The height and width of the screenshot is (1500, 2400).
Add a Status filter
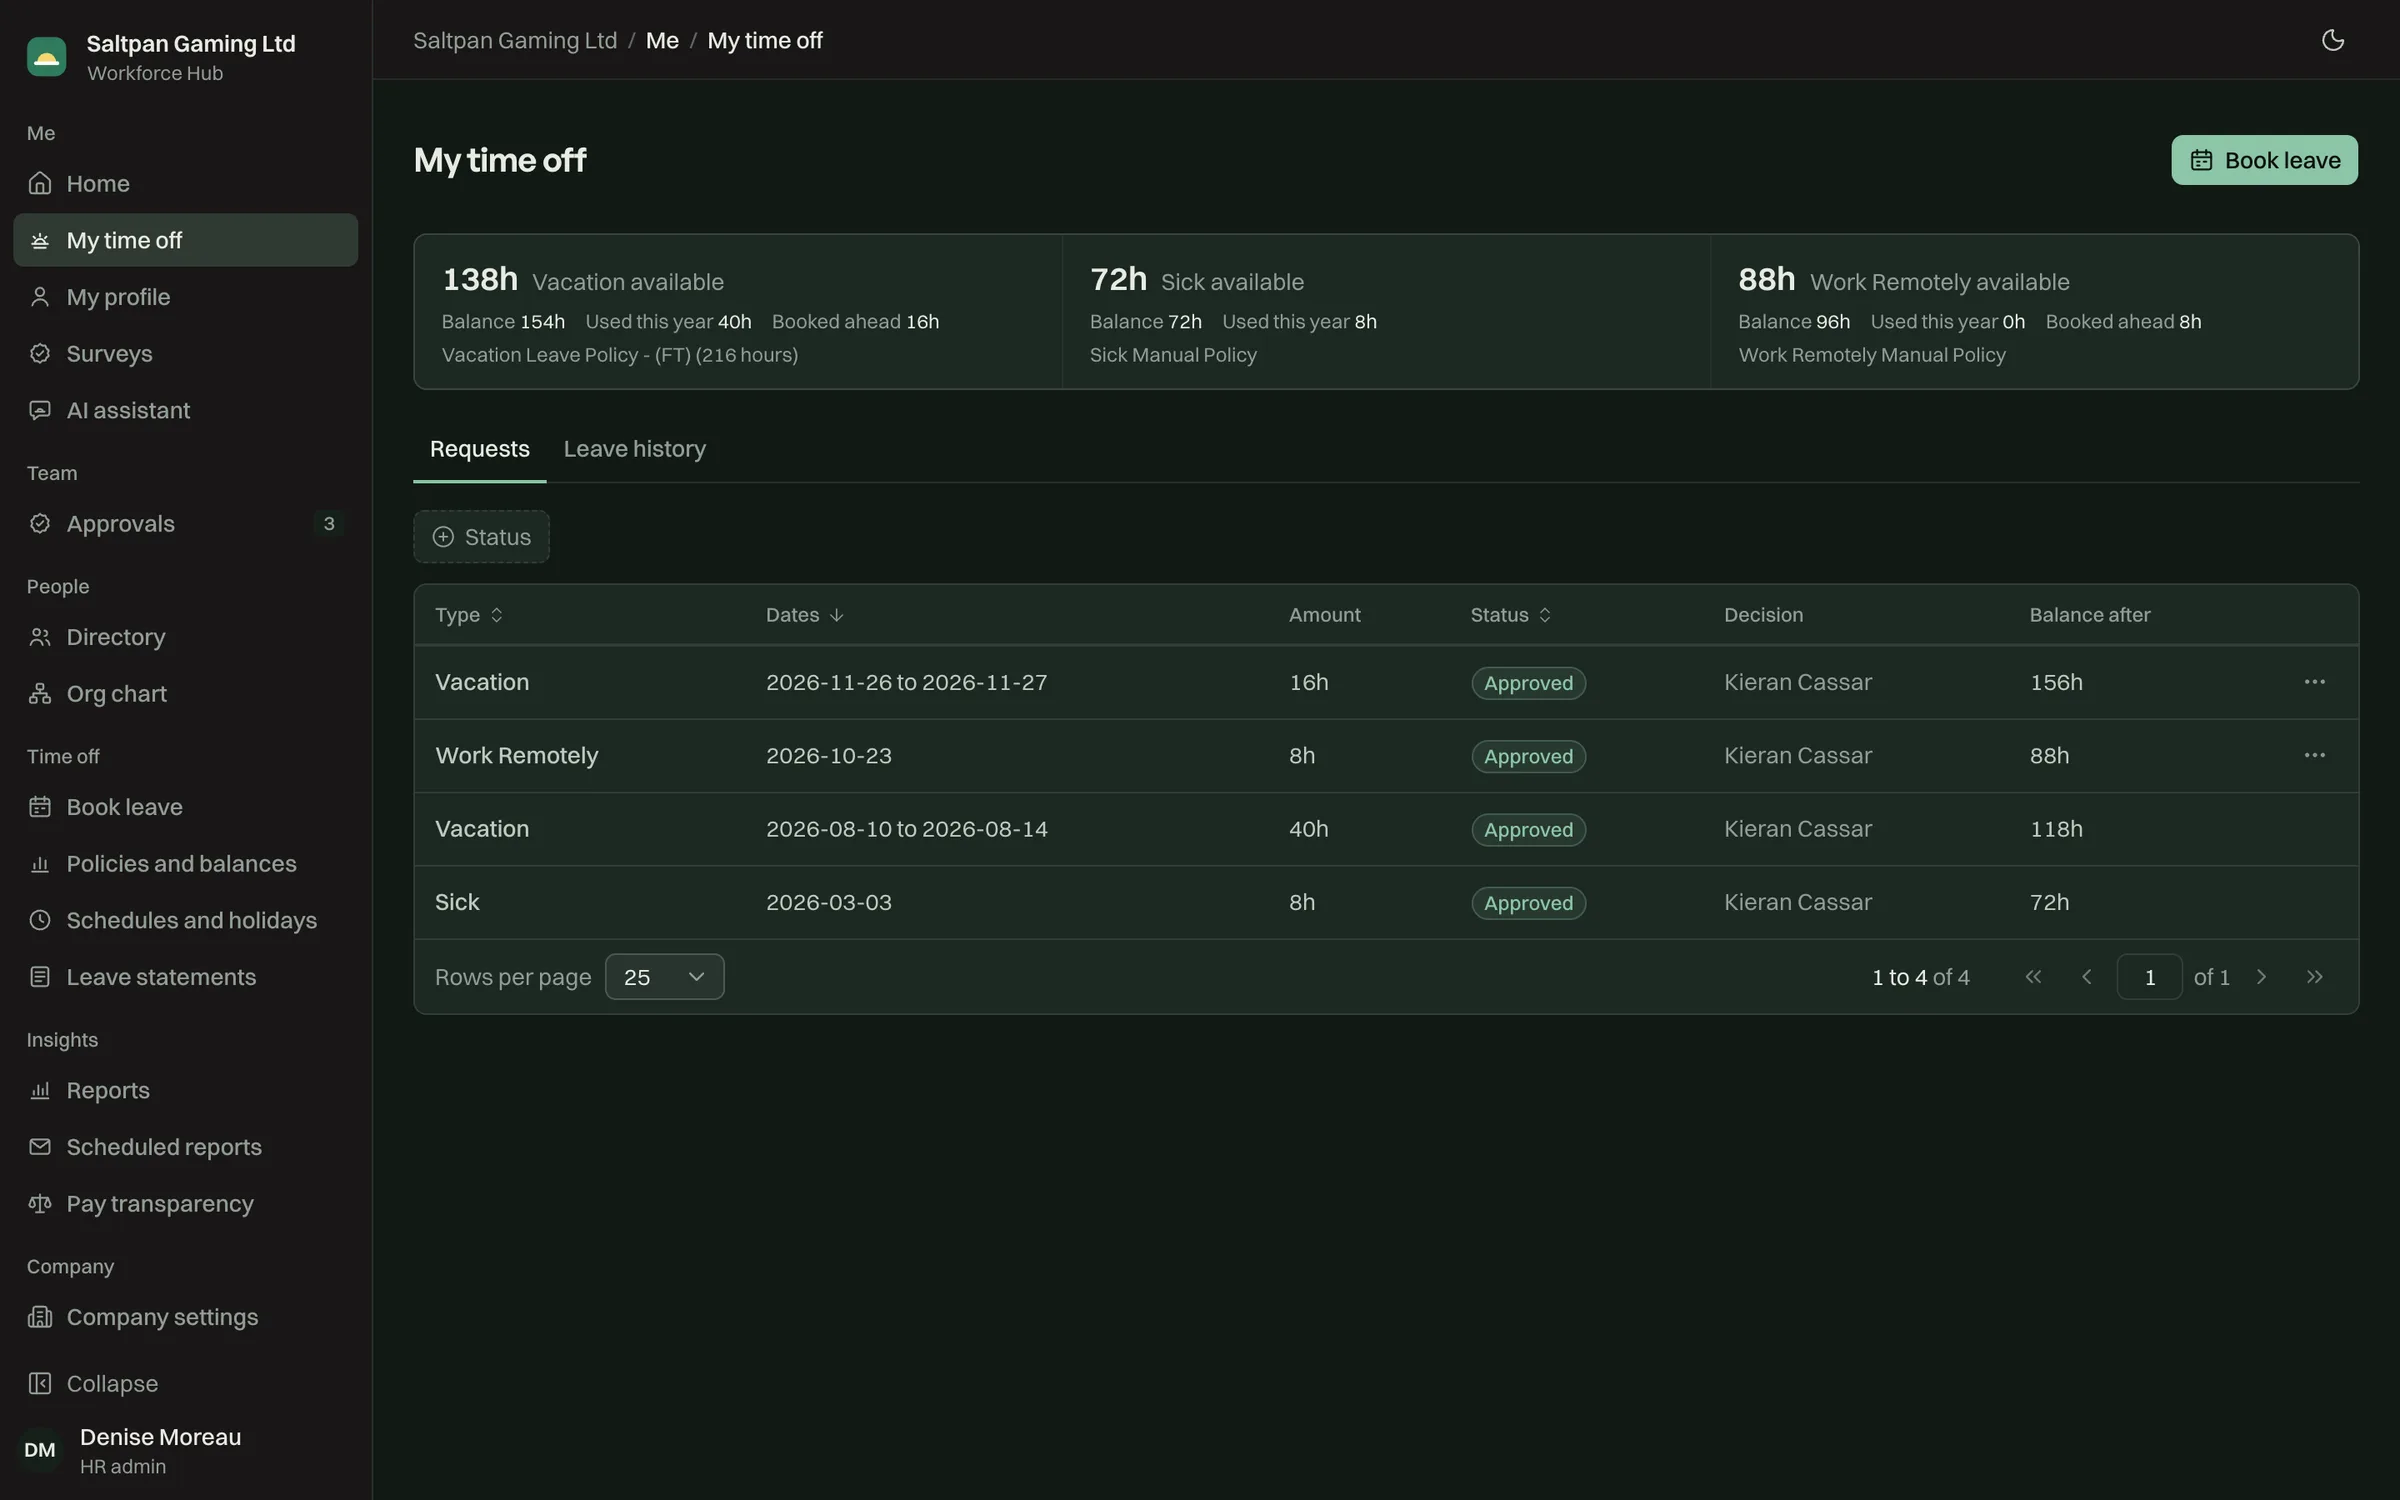click(481, 537)
